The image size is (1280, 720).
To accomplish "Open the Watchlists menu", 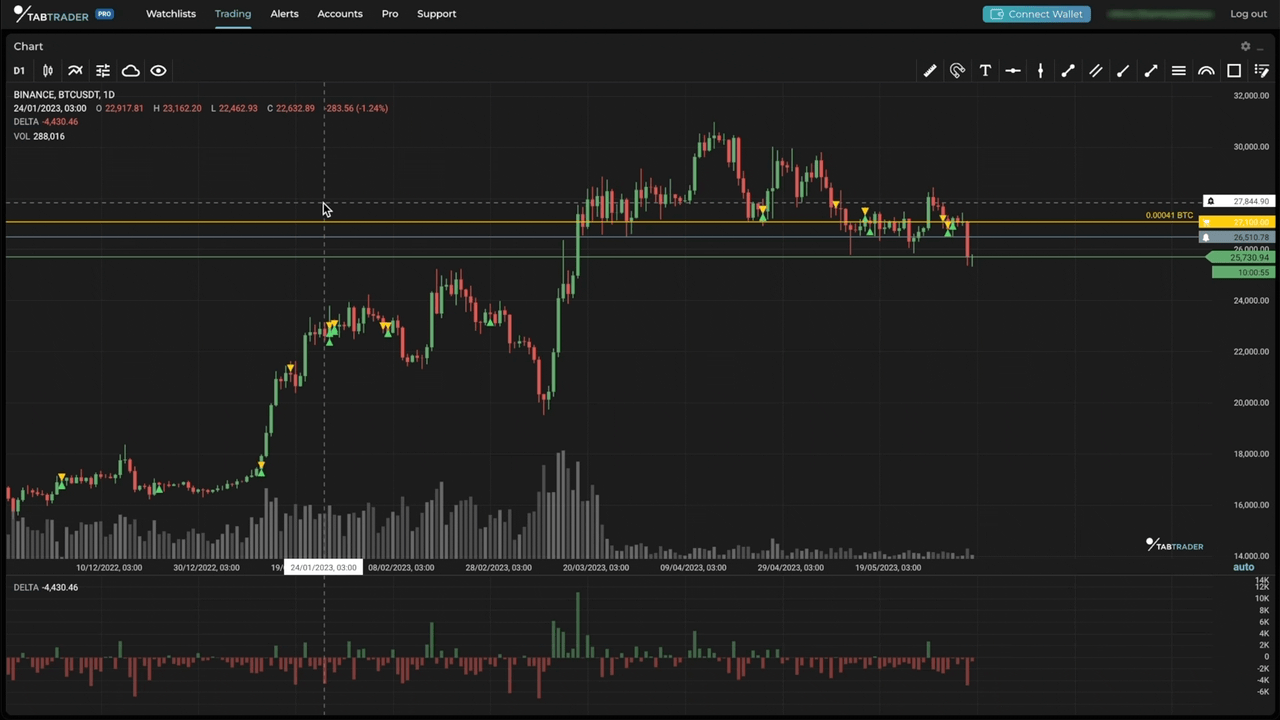I will pyautogui.click(x=170, y=13).
